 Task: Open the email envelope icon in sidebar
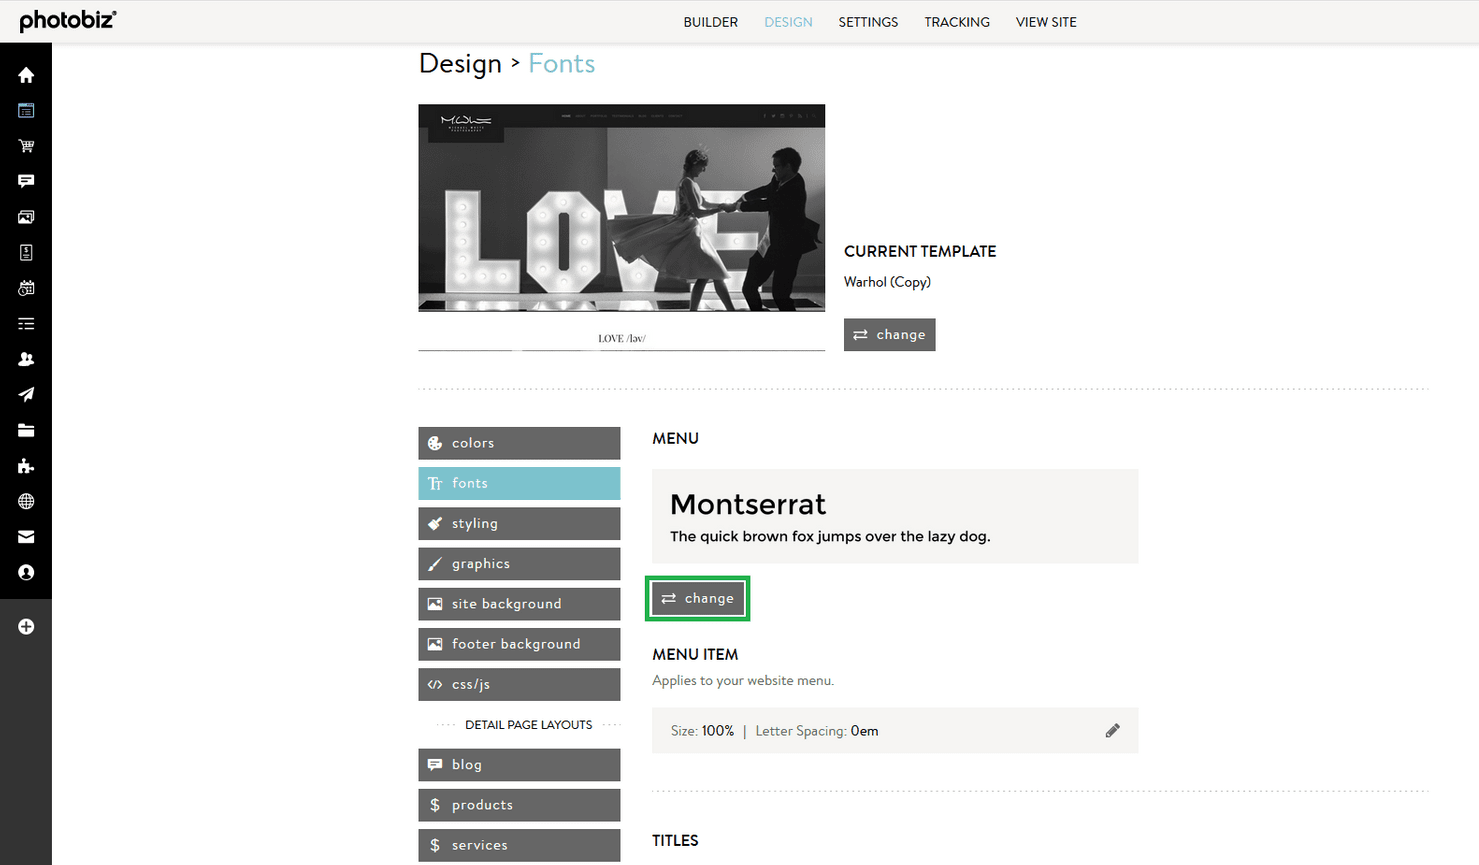(26, 537)
